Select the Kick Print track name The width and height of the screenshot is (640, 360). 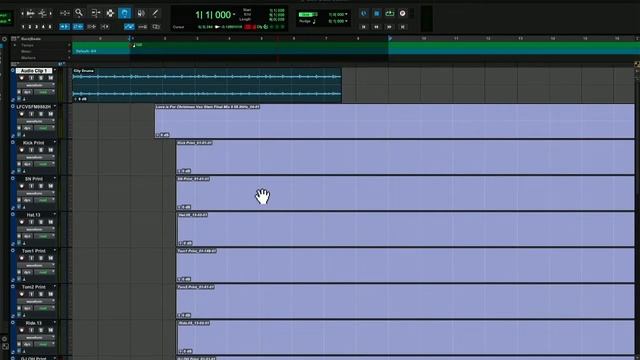click(x=33, y=143)
